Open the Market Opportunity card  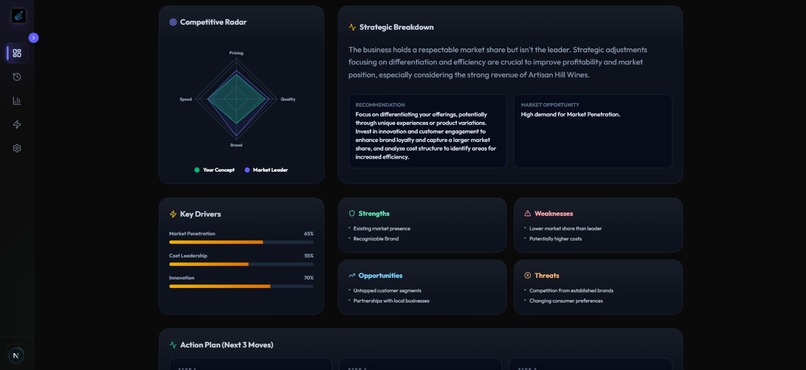tap(593, 131)
